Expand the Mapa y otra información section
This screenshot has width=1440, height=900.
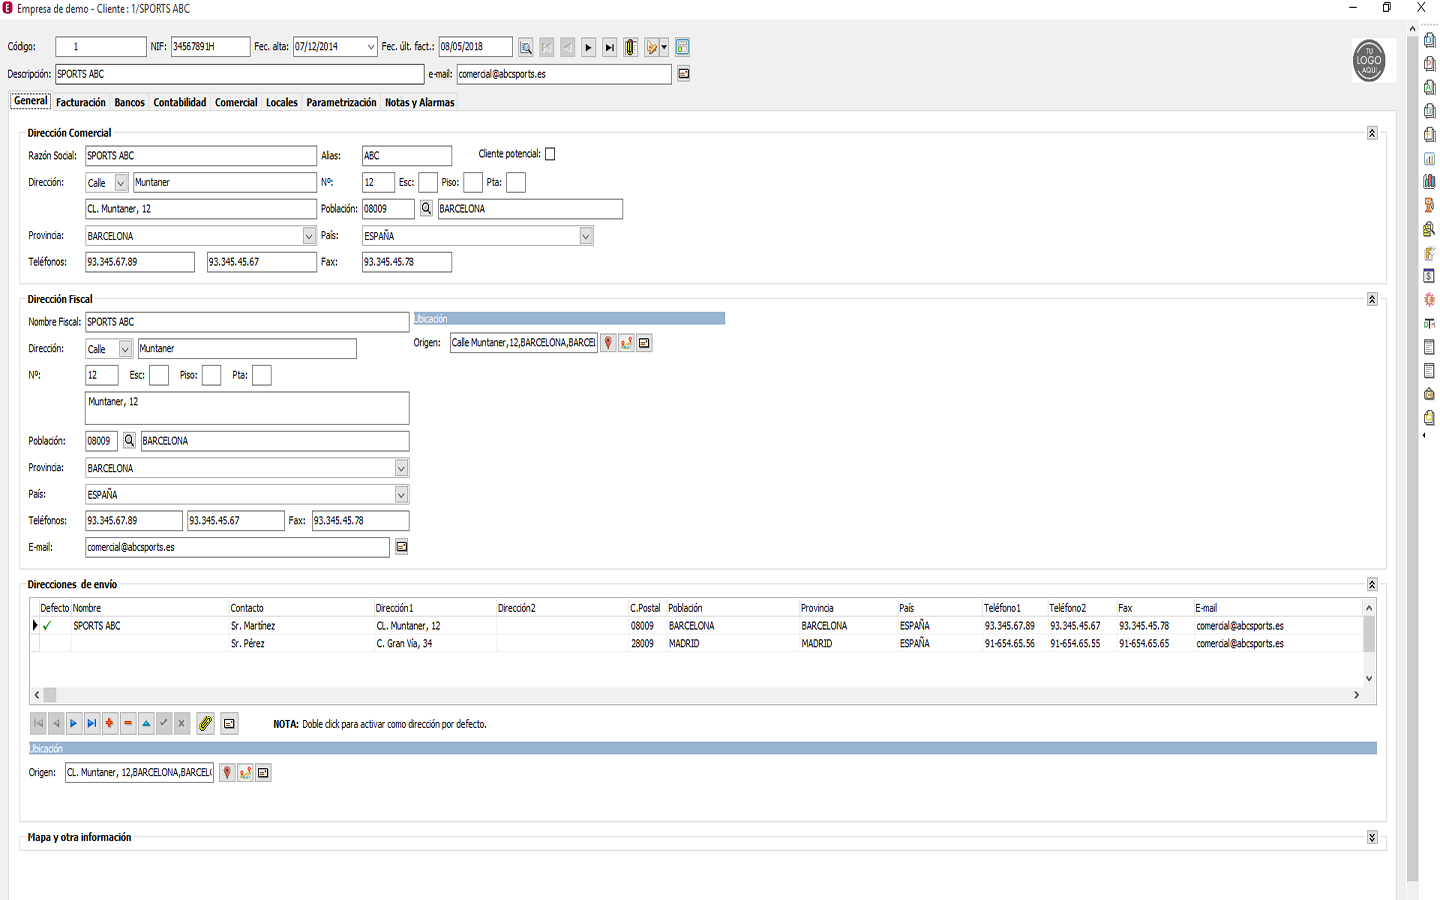1372,838
